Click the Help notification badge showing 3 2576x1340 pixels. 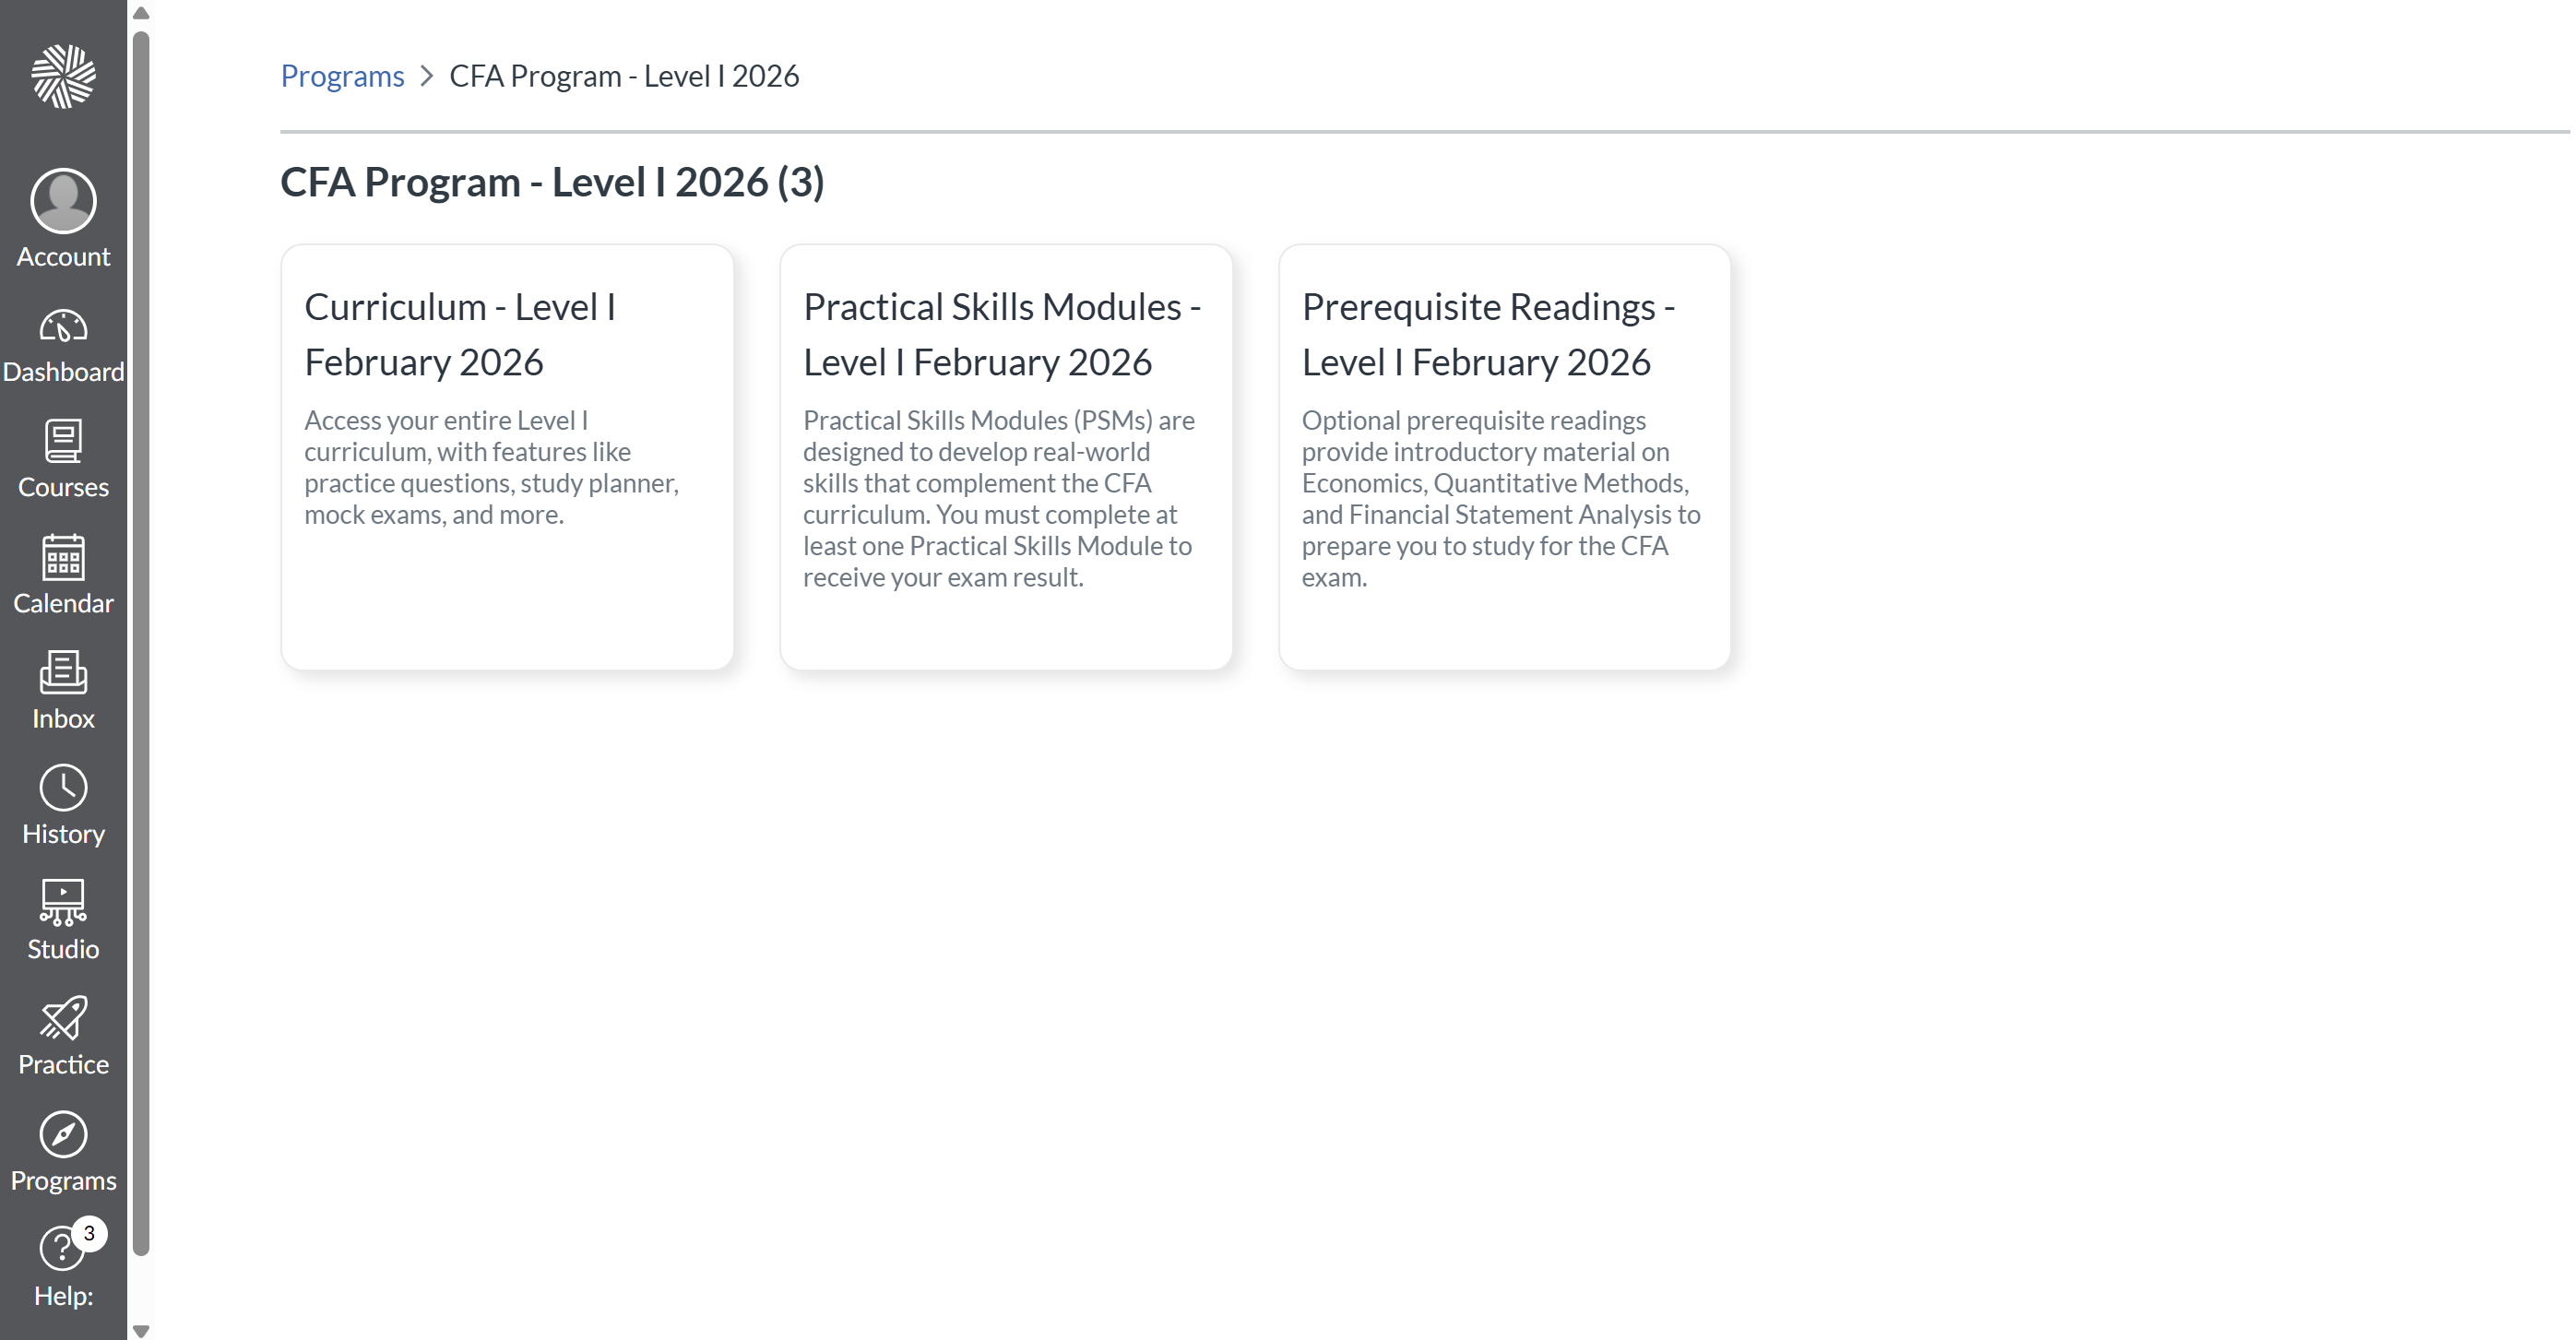[89, 1234]
